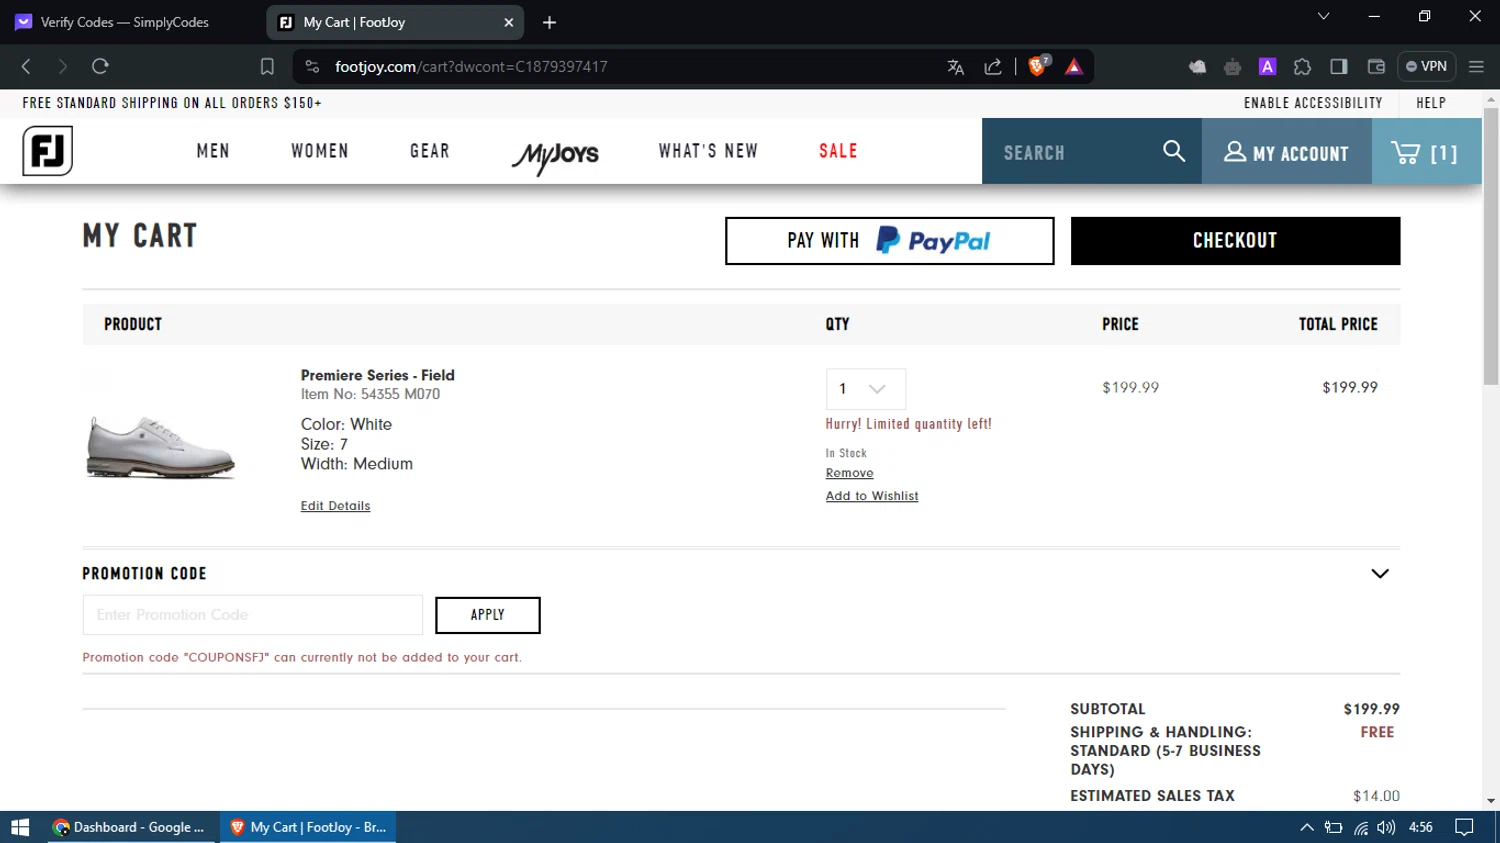Click the APPLY promotion button

[487, 615]
